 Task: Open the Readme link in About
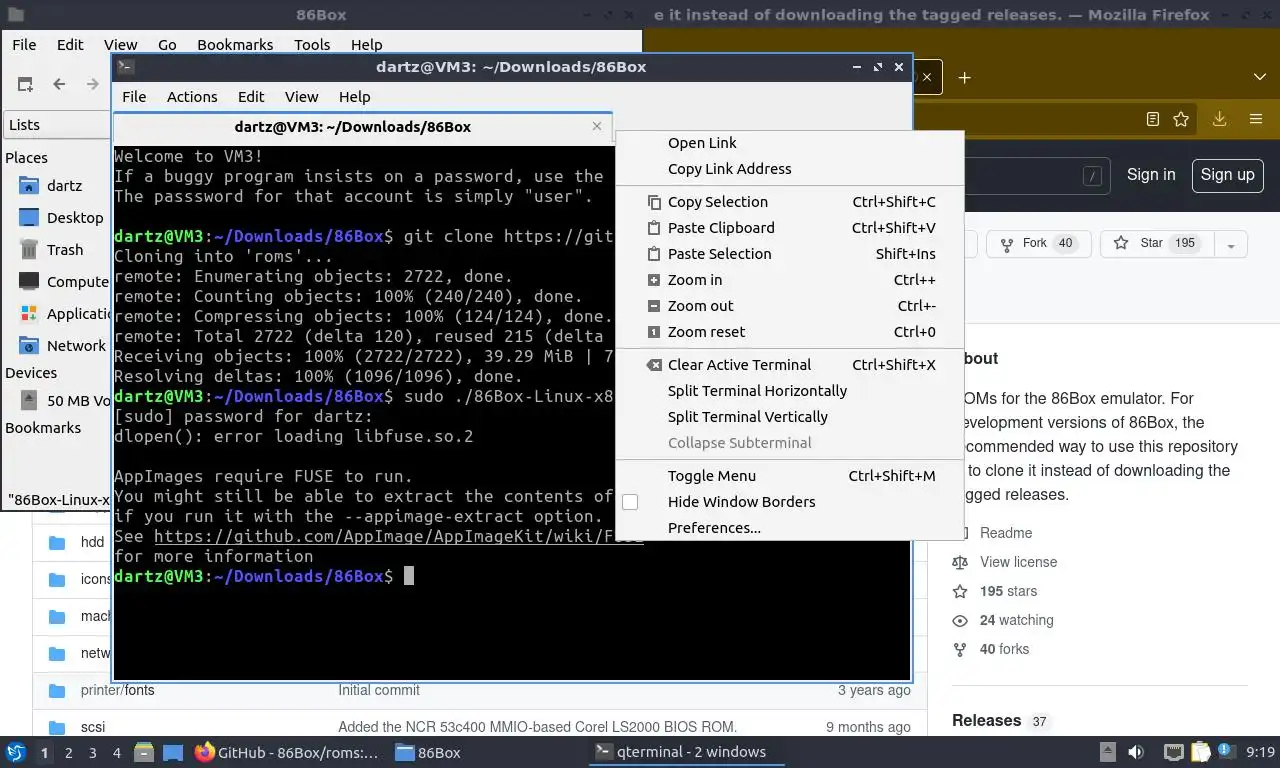pos(1005,533)
